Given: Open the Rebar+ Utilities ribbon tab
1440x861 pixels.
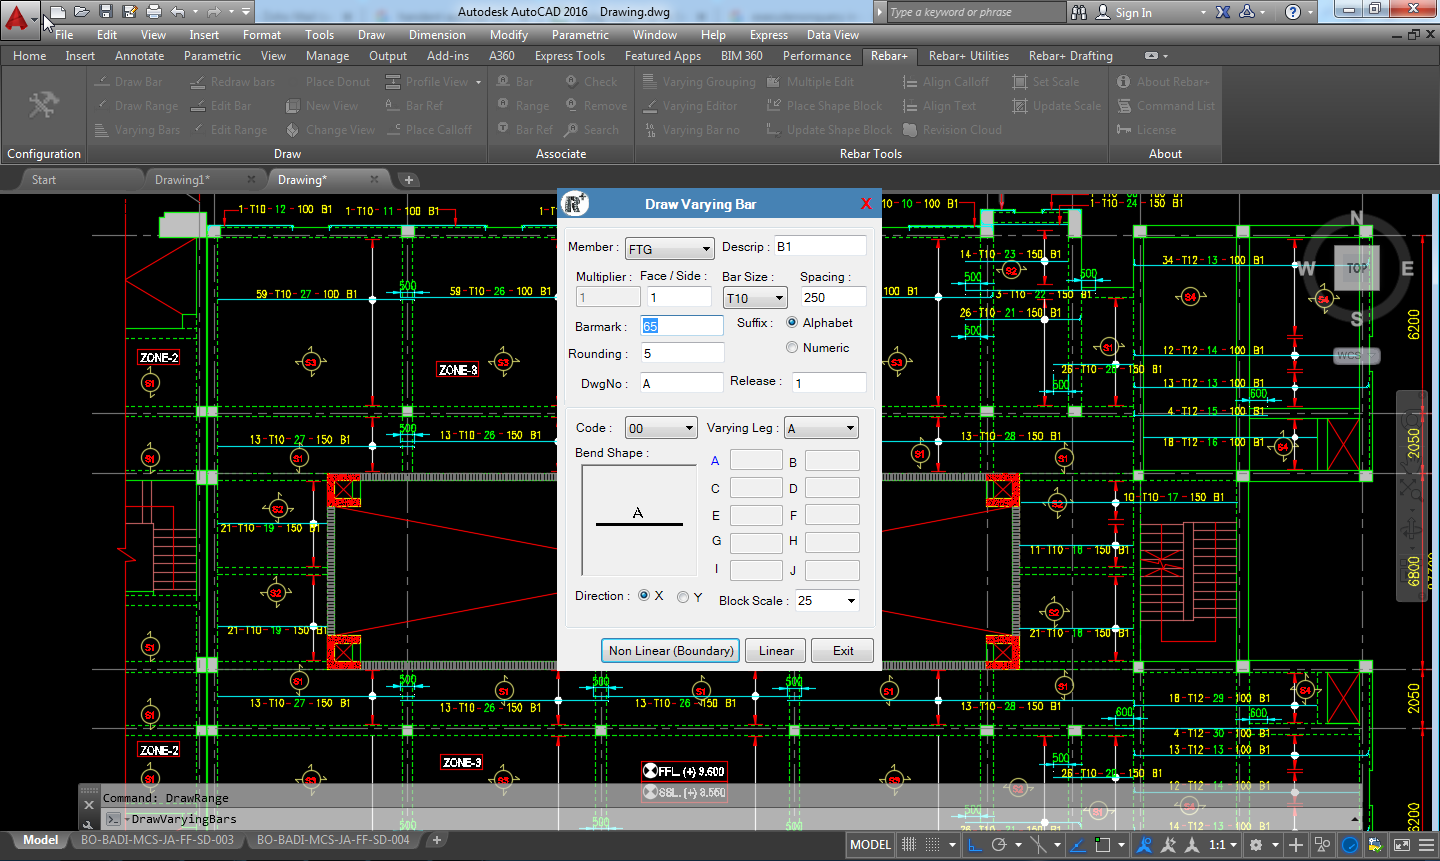Looking at the screenshot, I should pyautogui.click(x=968, y=56).
